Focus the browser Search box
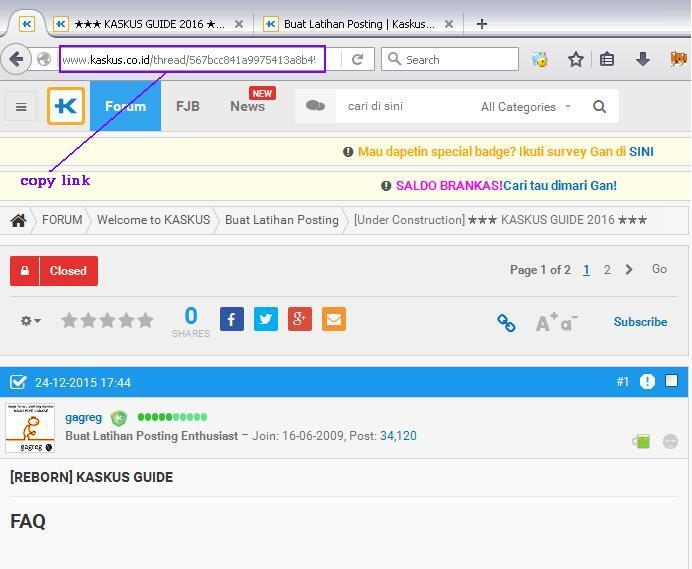This screenshot has height=569, width=692. (450, 59)
